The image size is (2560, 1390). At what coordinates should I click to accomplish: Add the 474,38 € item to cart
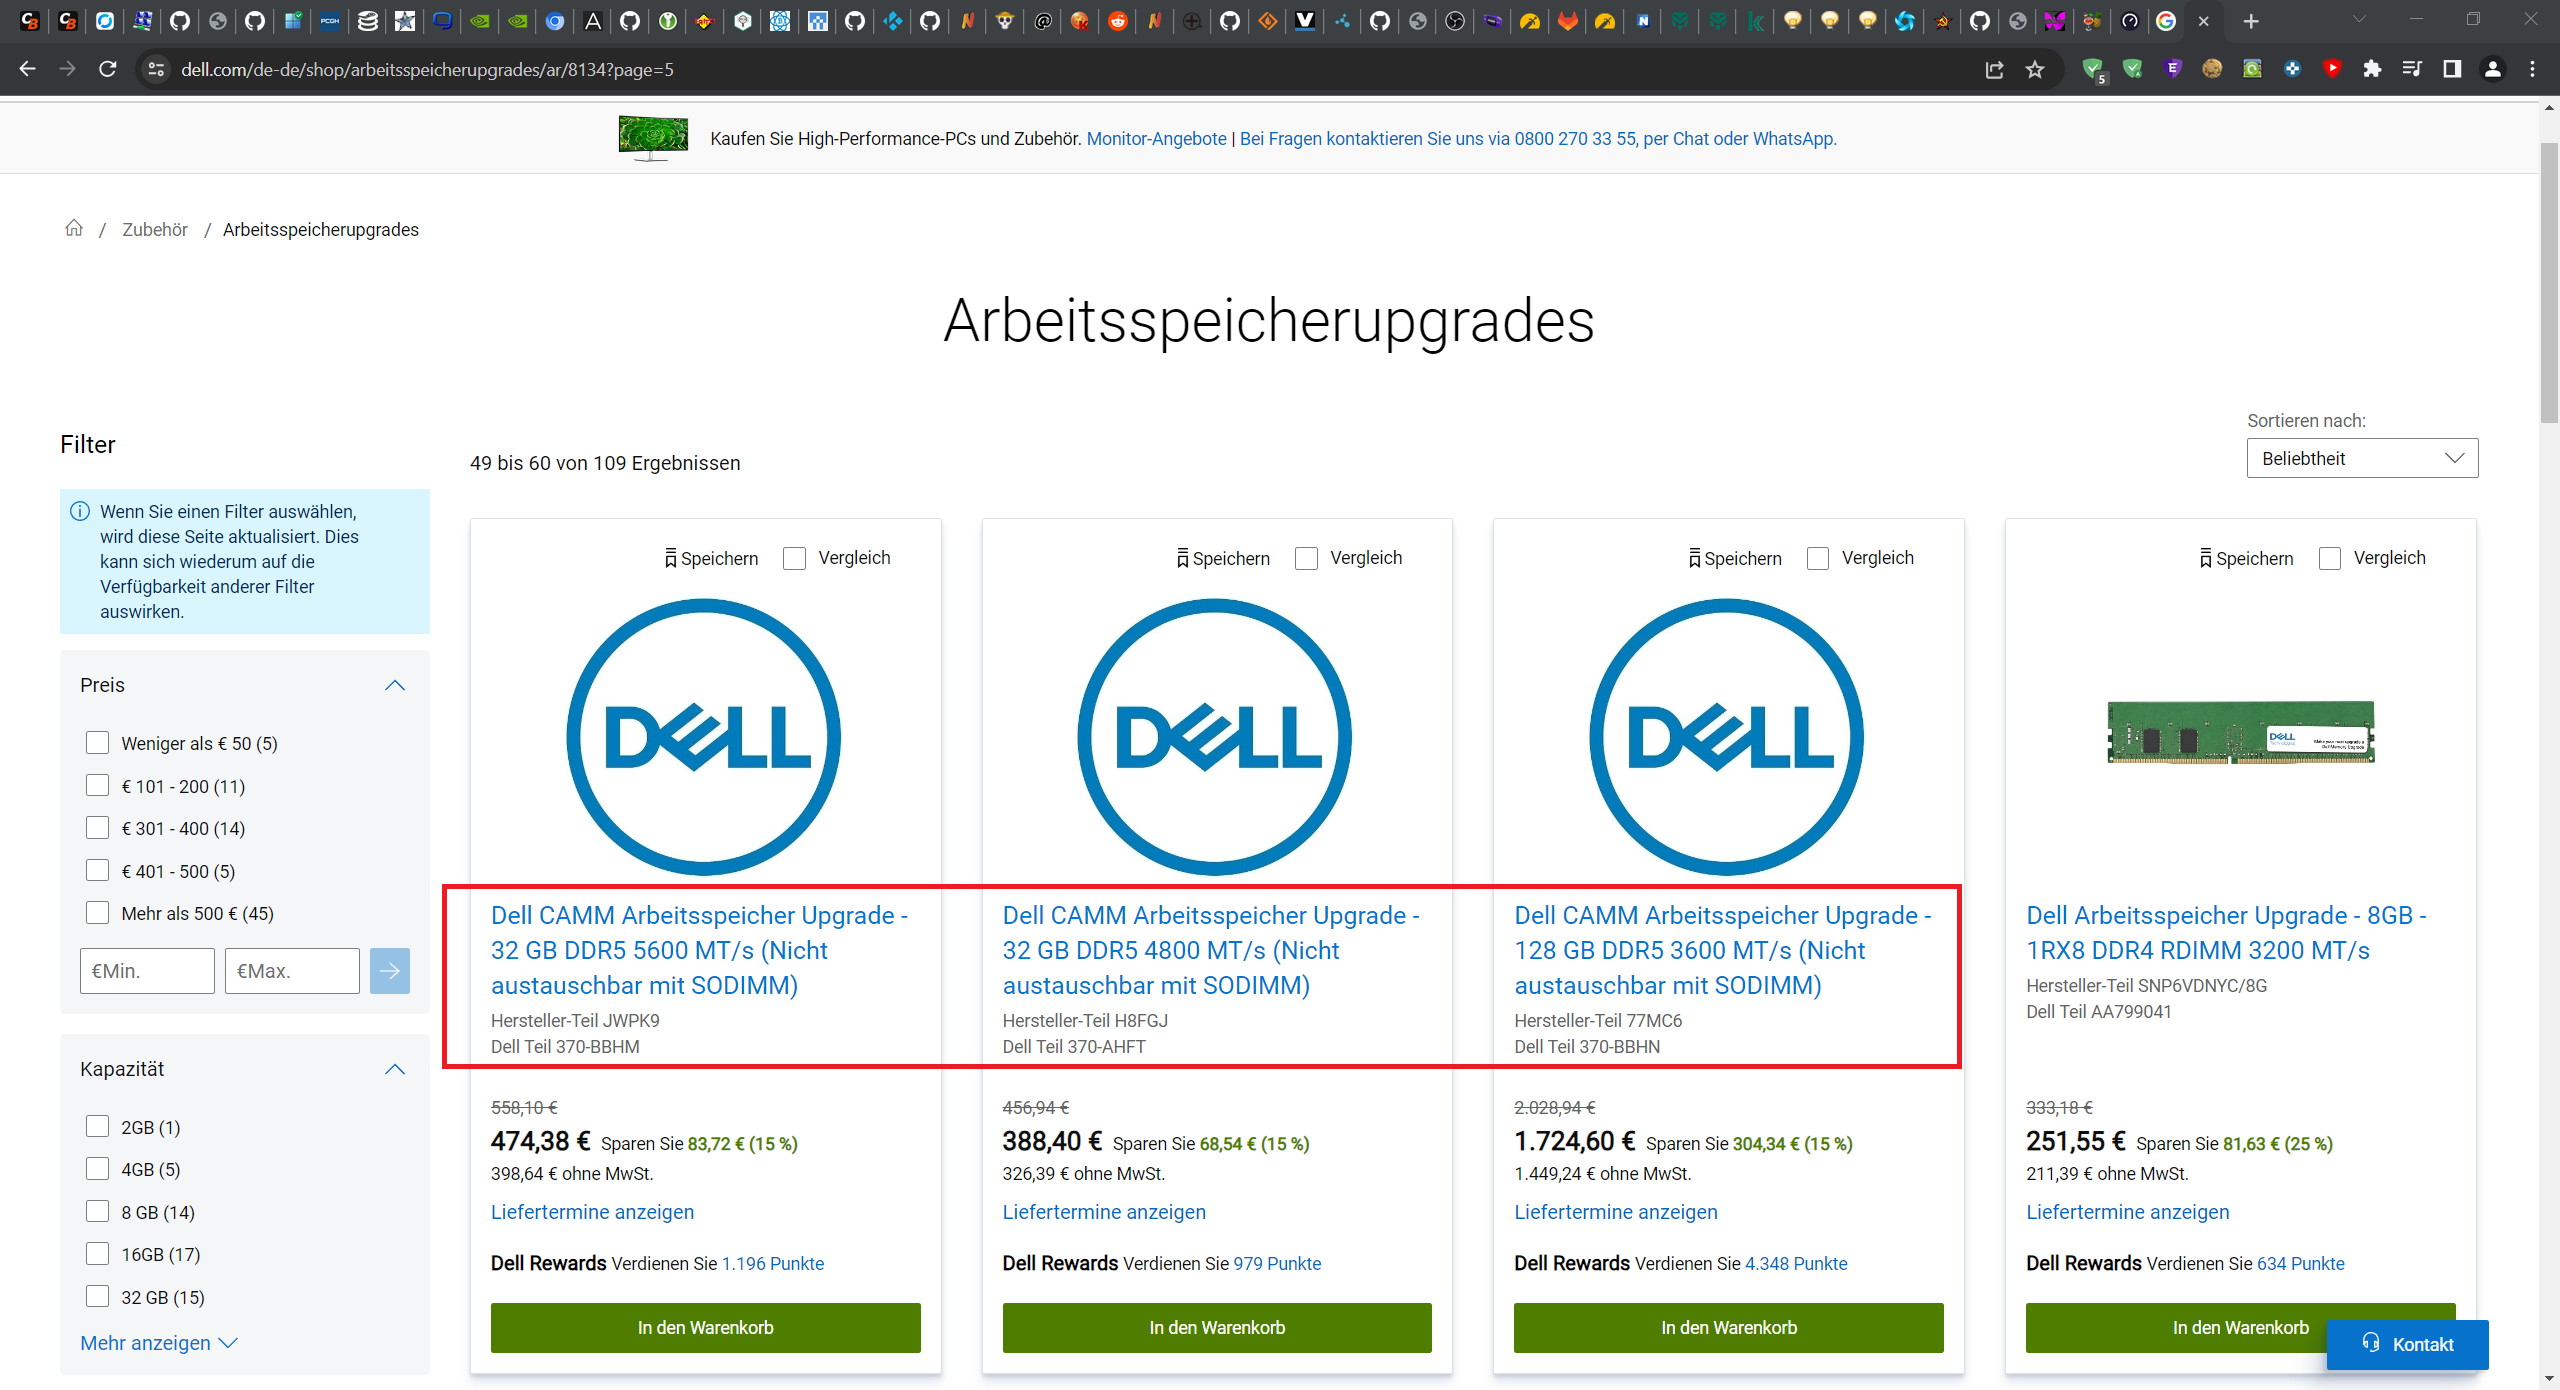(x=705, y=1328)
